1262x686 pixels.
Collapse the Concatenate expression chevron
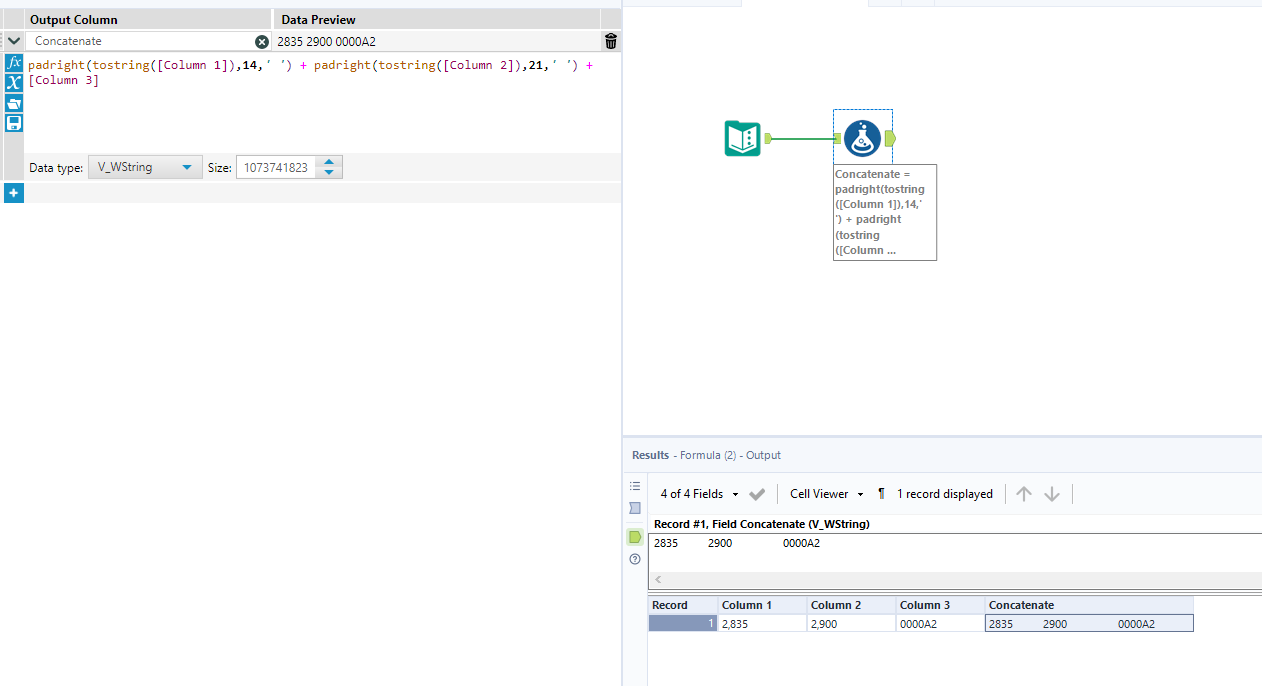[14, 41]
